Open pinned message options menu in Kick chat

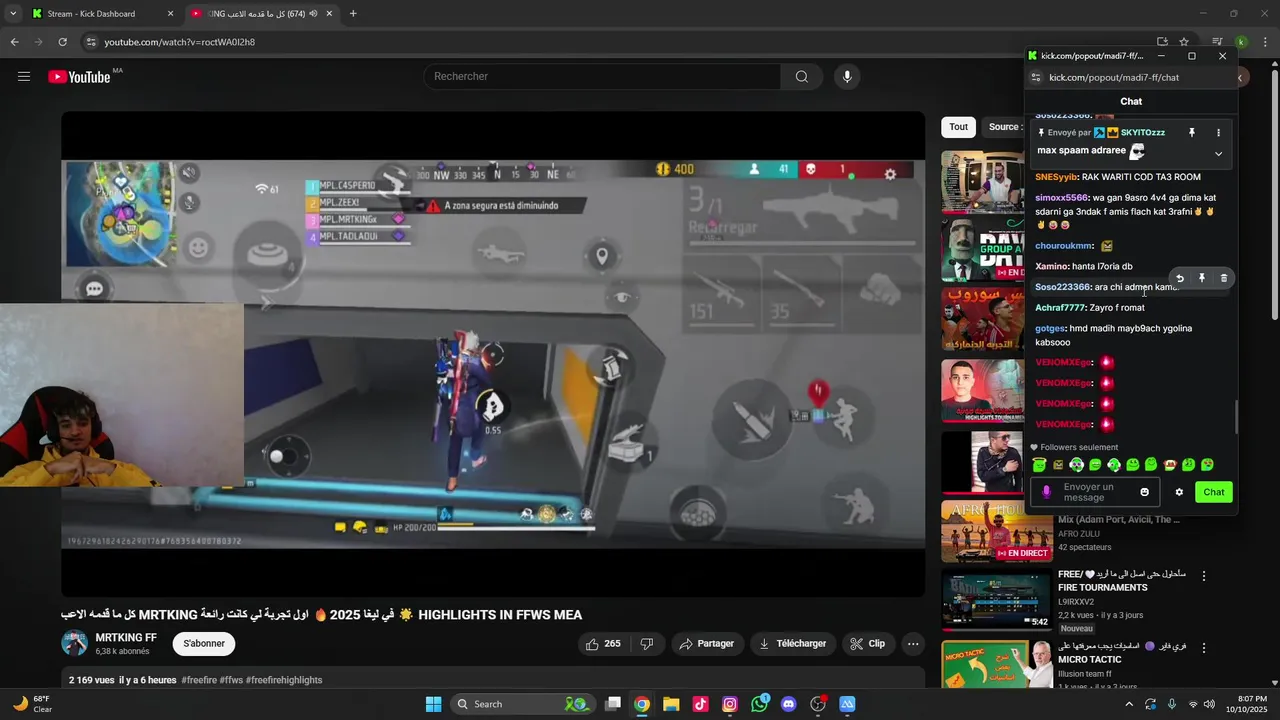pos(1218,133)
